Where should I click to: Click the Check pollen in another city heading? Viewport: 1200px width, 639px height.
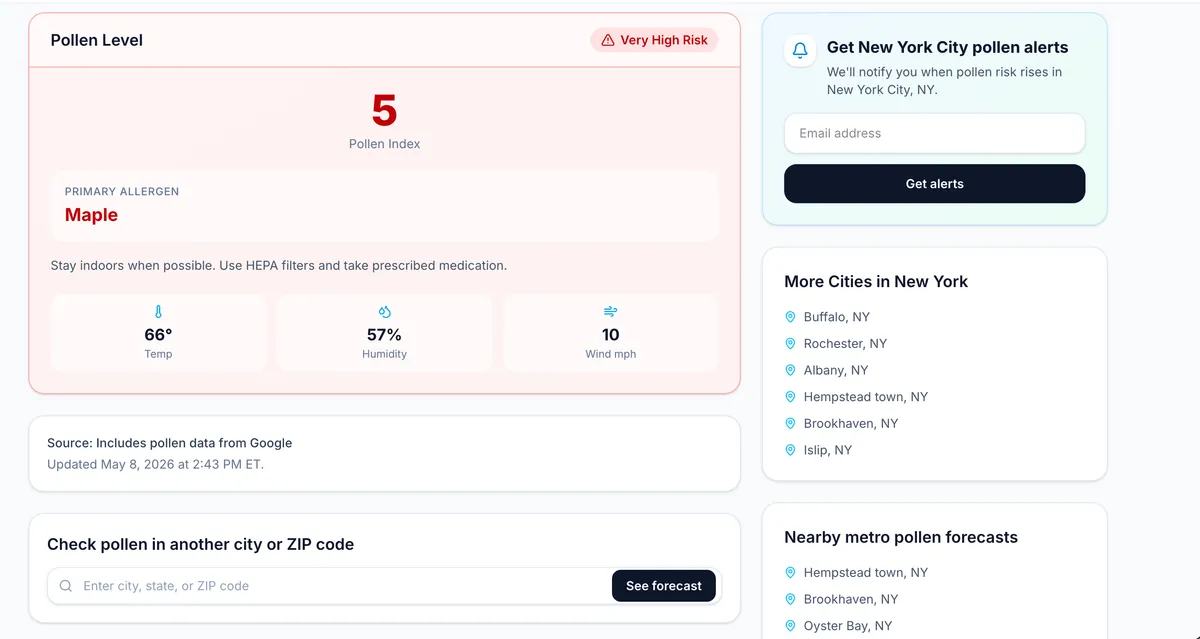tap(200, 545)
